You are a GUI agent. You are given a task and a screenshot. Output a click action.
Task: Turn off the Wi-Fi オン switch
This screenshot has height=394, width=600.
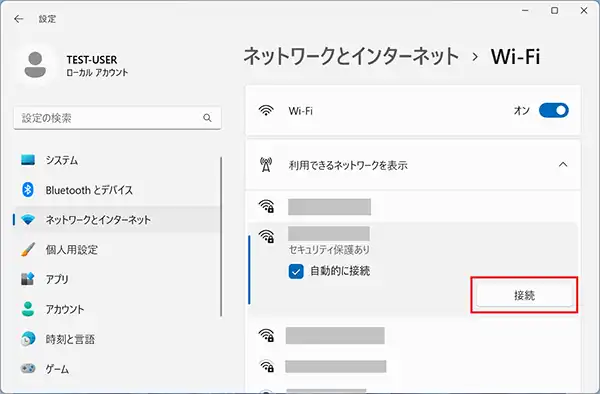coord(554,111)
